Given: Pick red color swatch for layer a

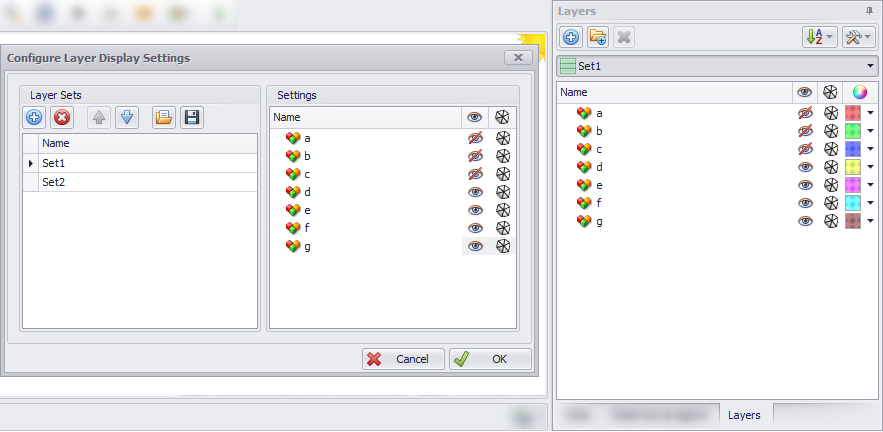Looking at the screenshot, I should [853, 113].
